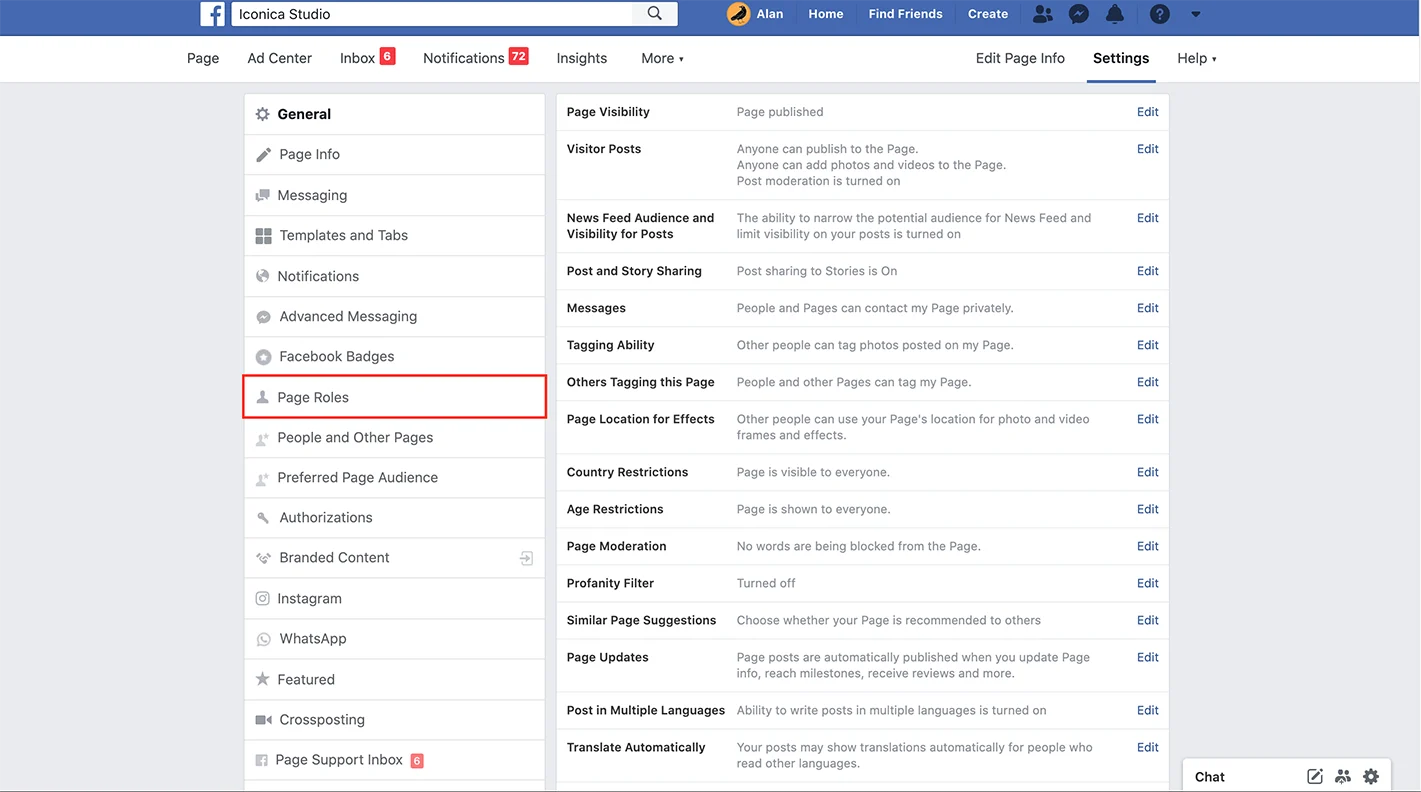Go to the Page tab
The width and height of the screenshot is (1421, 792).
pos(203,58)
